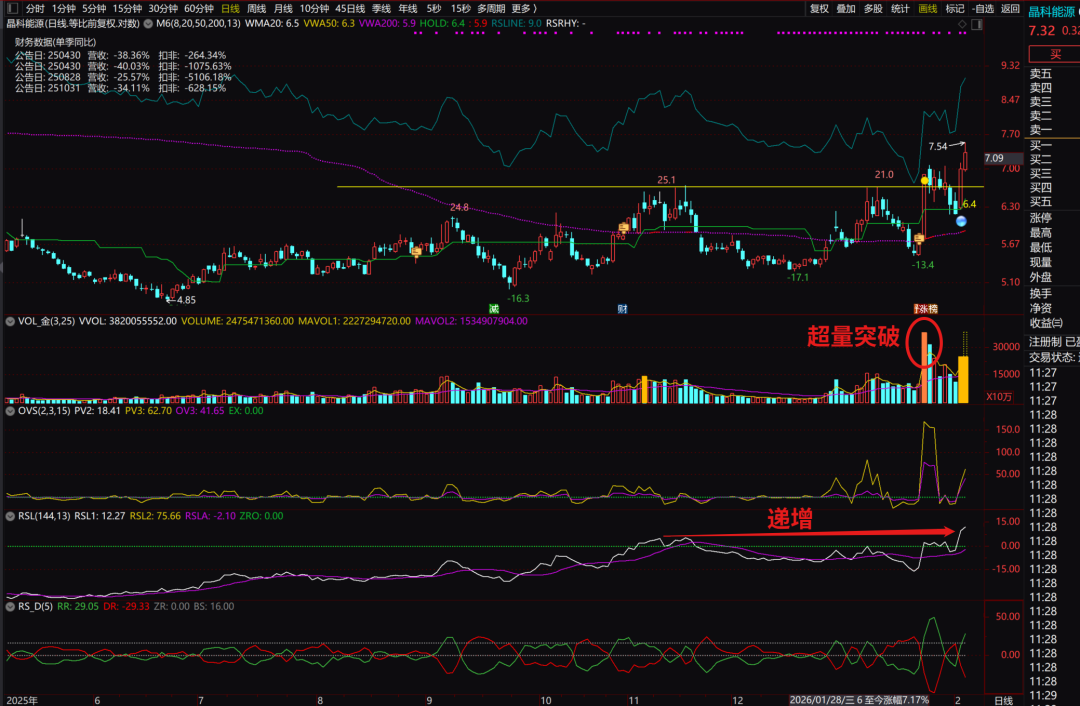Click 买一 row in order book
Screen dimensions: 1080x706
(x=1041, y=145)
